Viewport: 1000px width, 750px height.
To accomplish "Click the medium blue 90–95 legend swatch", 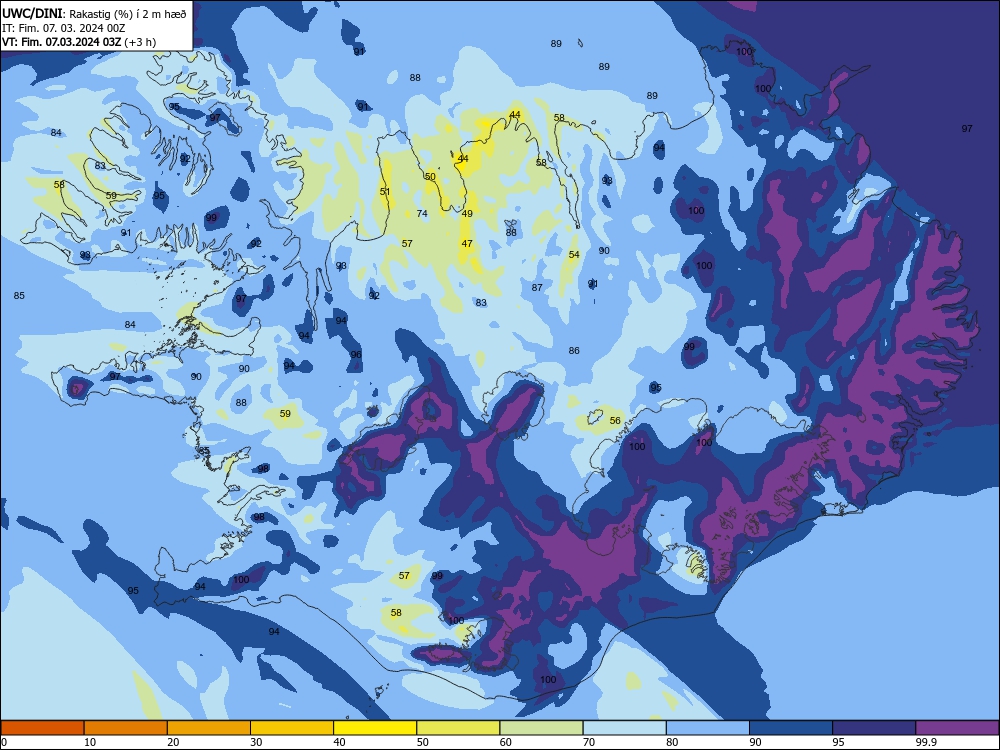I will click(x=791, y=728).
